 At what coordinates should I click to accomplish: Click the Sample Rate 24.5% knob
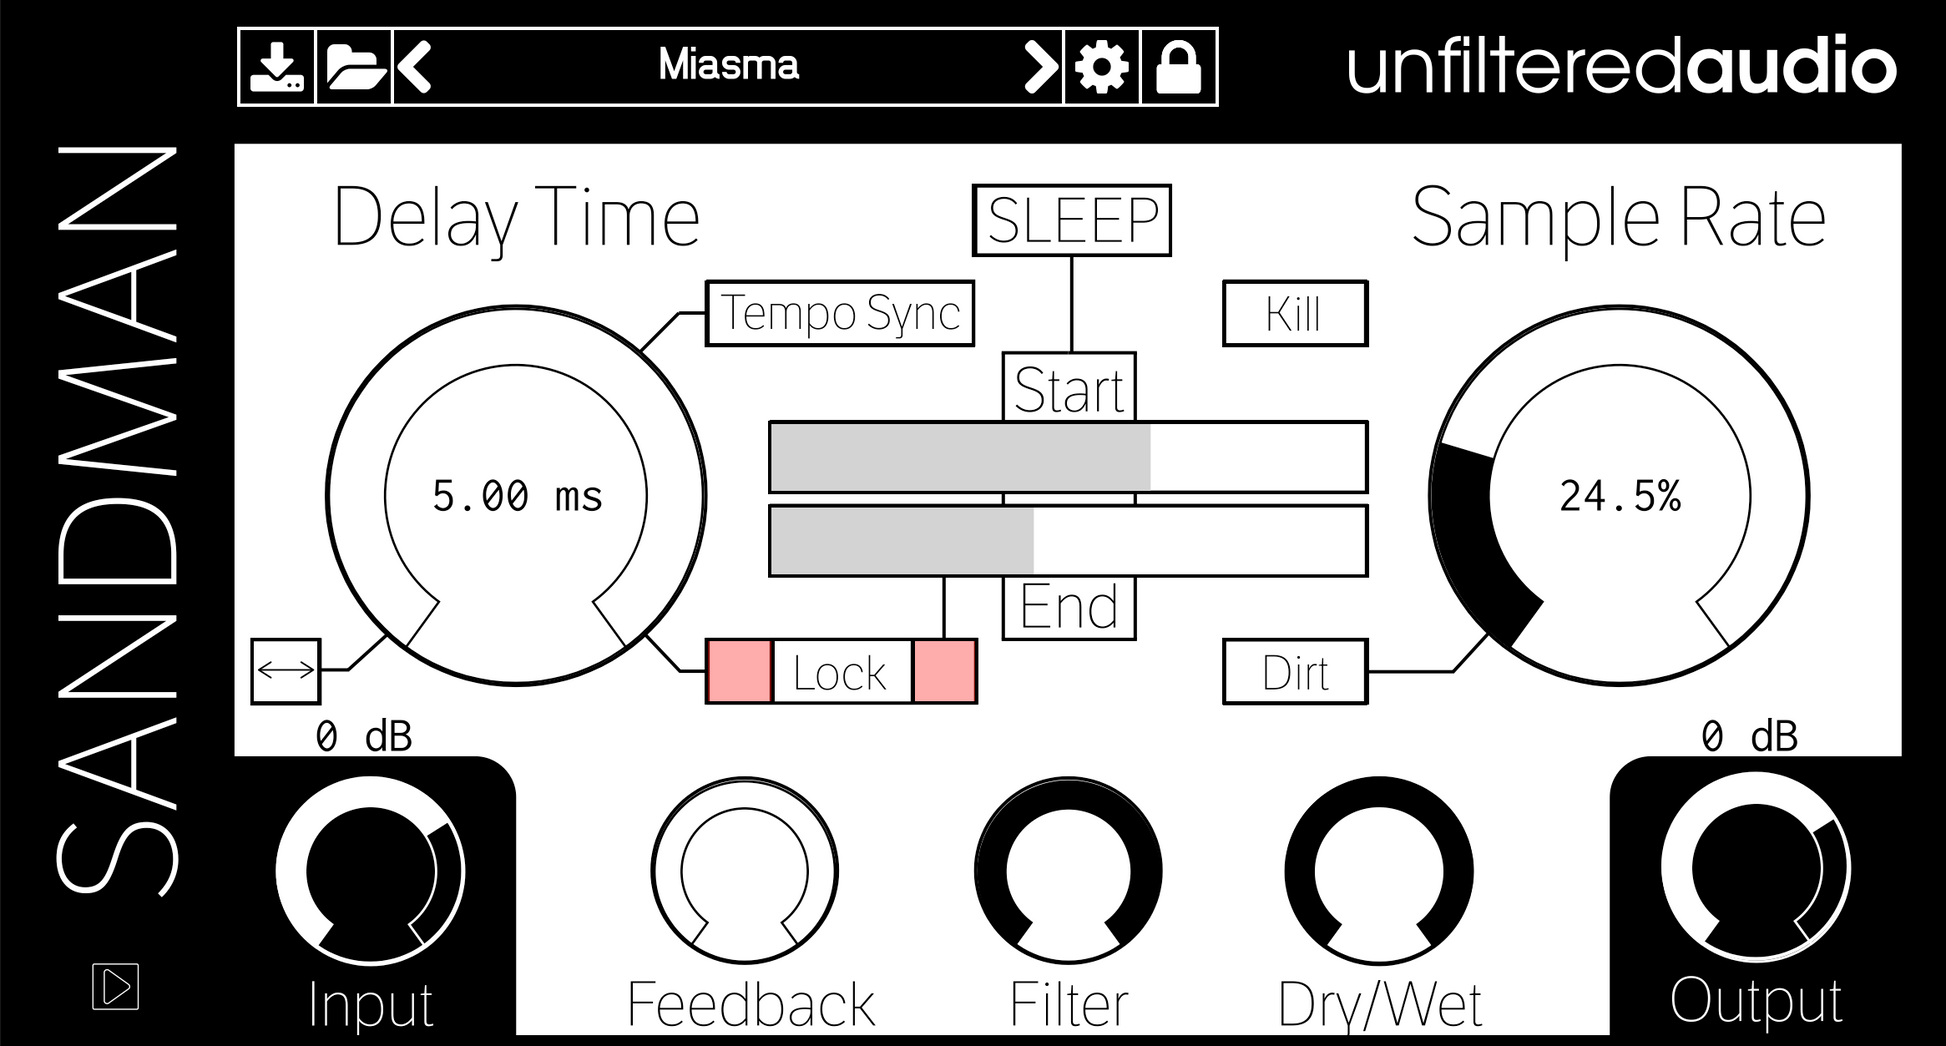[x=1619, y=496]
